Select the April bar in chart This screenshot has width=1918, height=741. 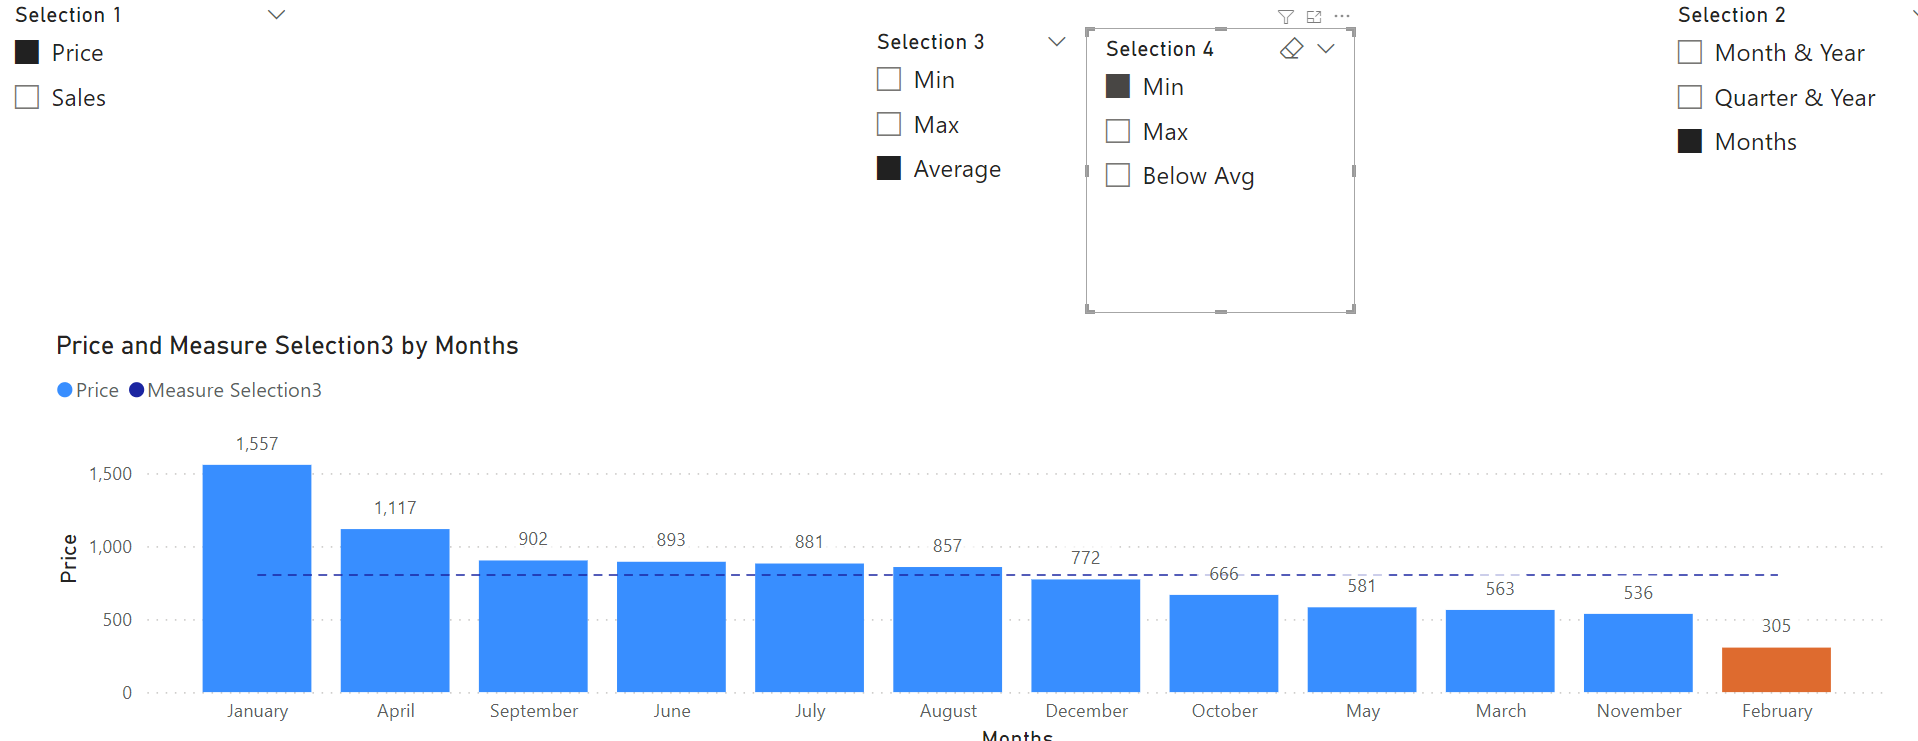(x=395, y=610)
